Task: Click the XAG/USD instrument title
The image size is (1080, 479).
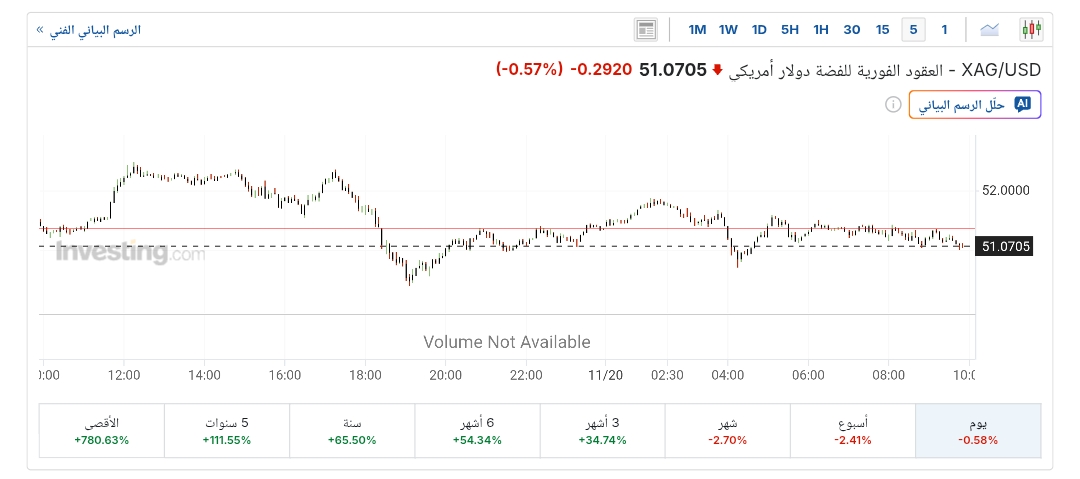Action: coord(1001,70)
